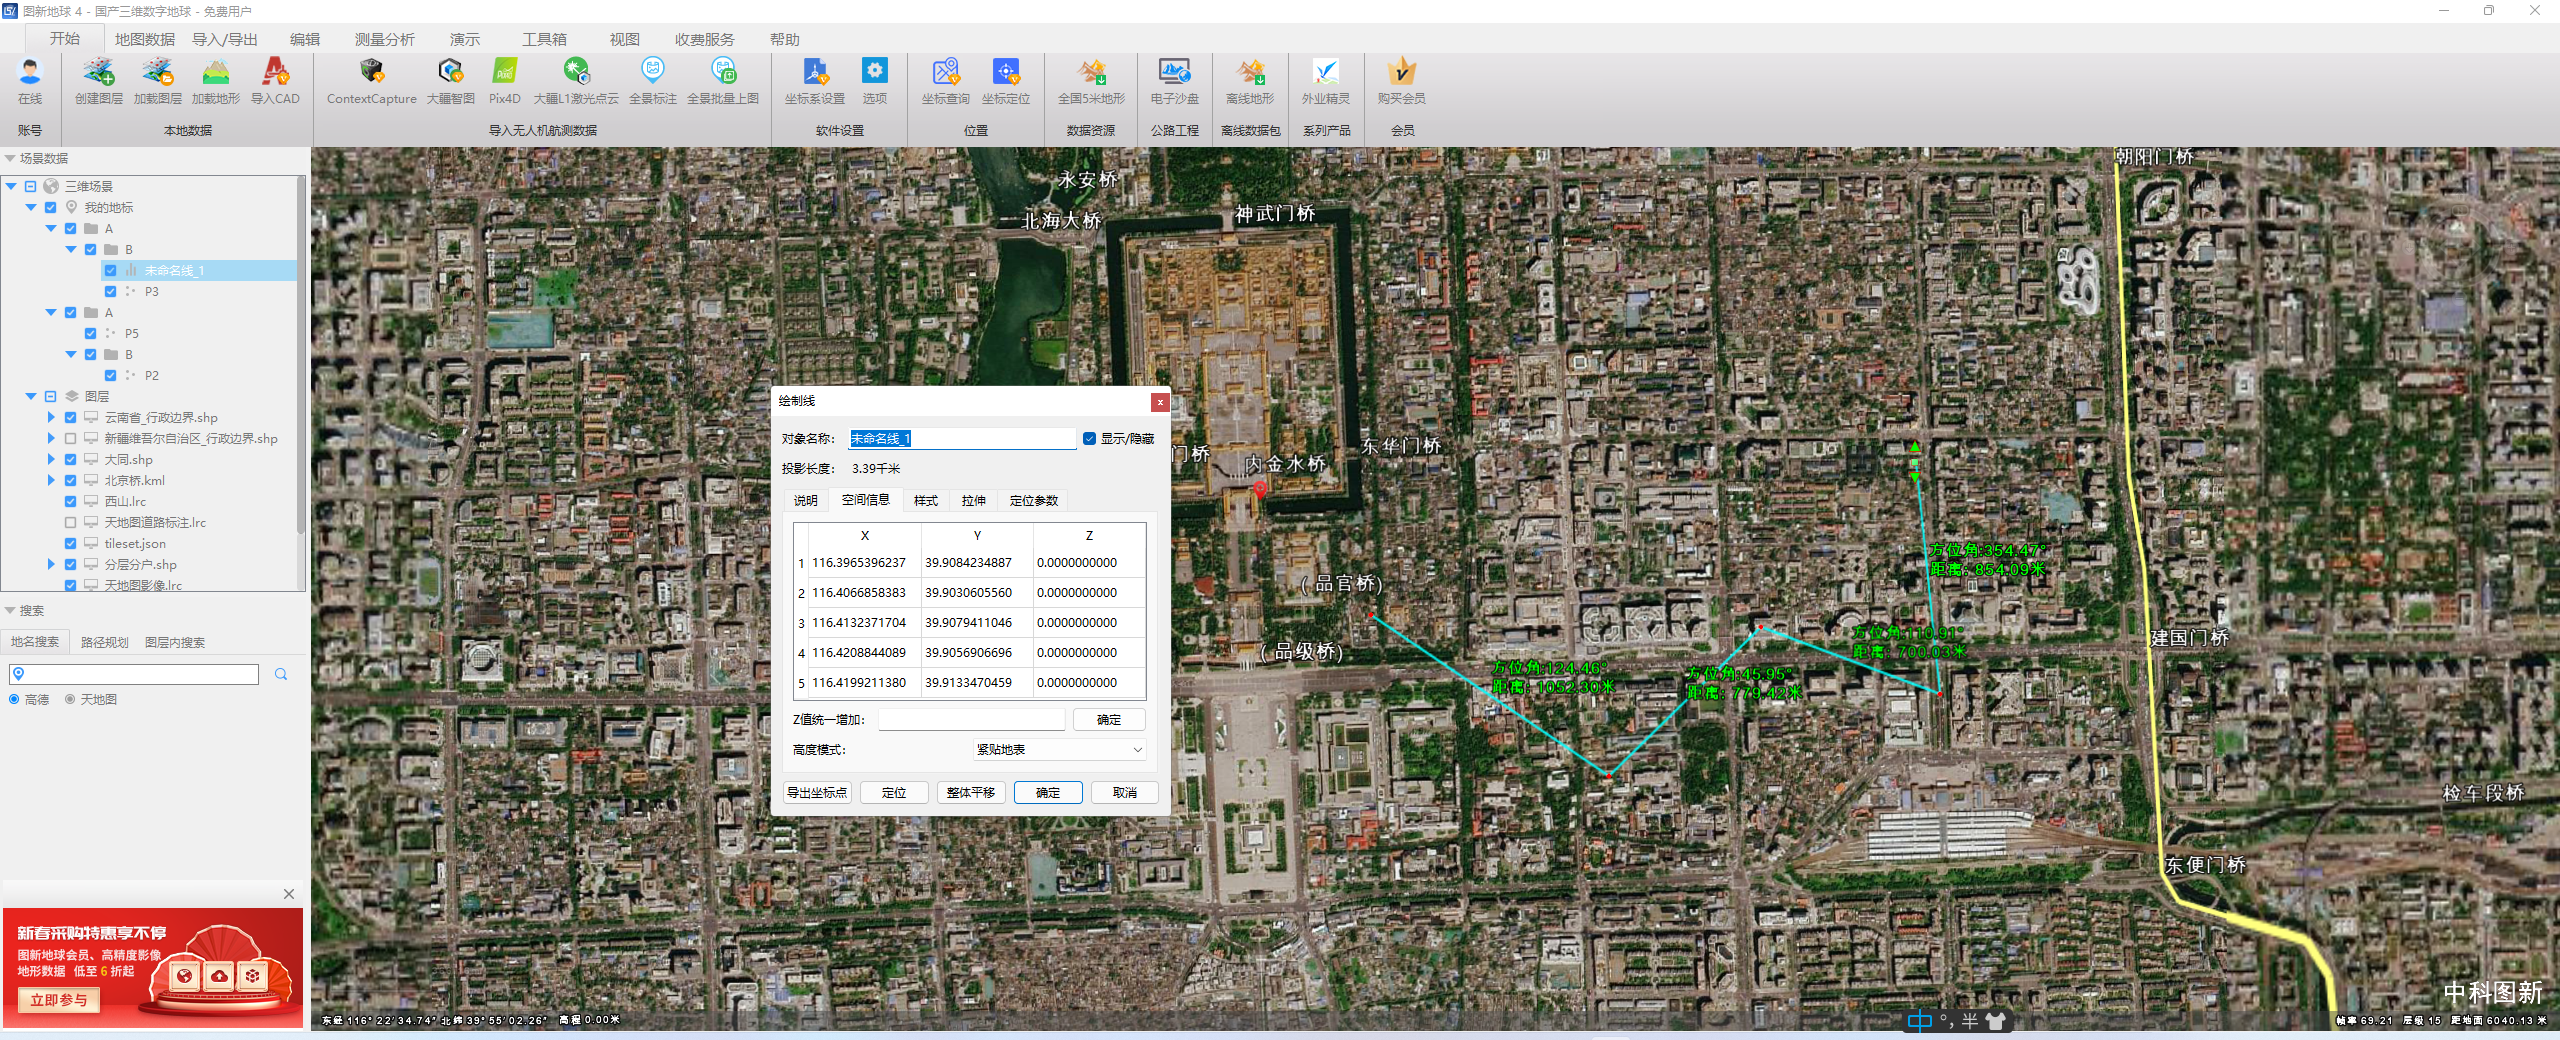
Task: Select the 天地图 radio button
Action: pyautogui.click(x=70, y=699)
